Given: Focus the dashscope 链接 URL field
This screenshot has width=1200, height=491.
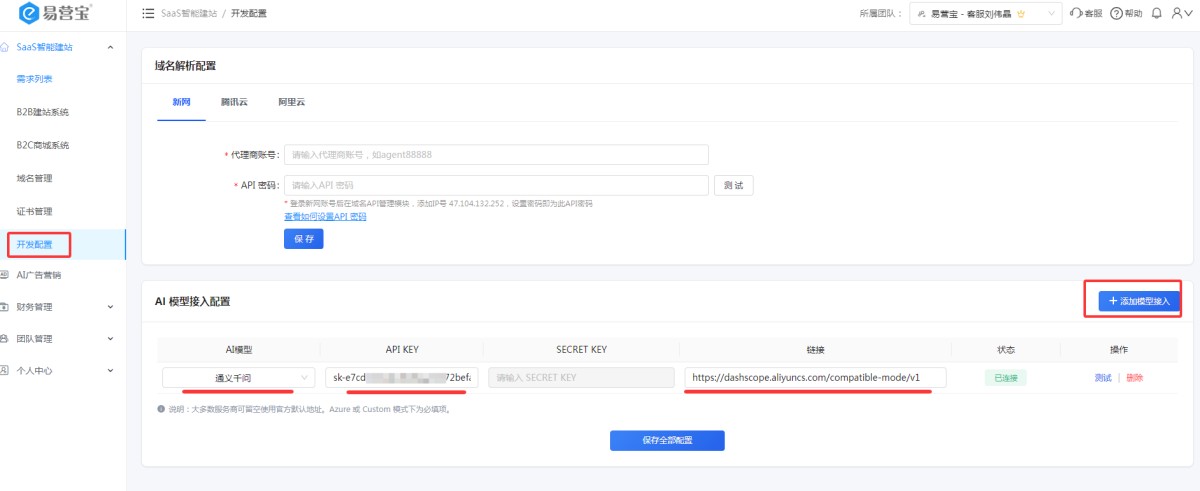Looking at the screenshot, I should 815,377.
